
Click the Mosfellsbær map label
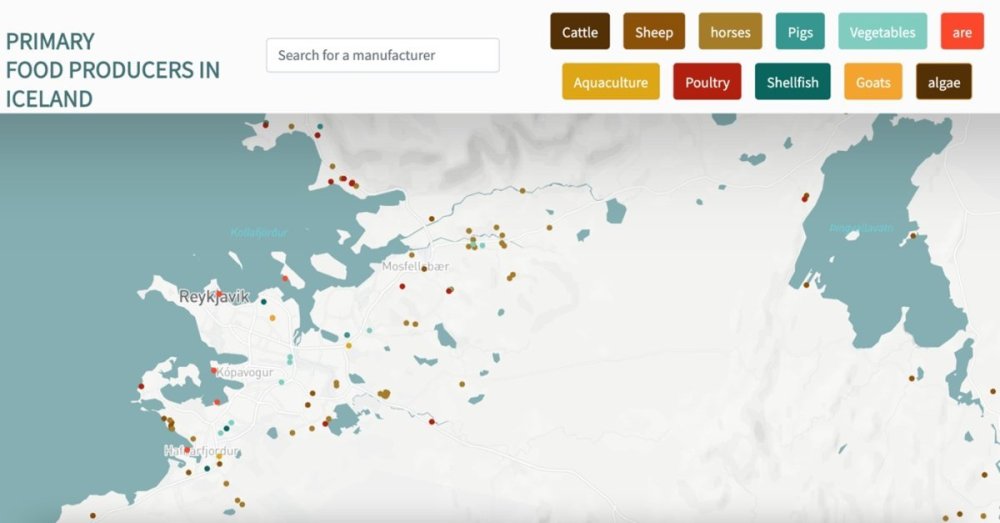click(416, 267)
